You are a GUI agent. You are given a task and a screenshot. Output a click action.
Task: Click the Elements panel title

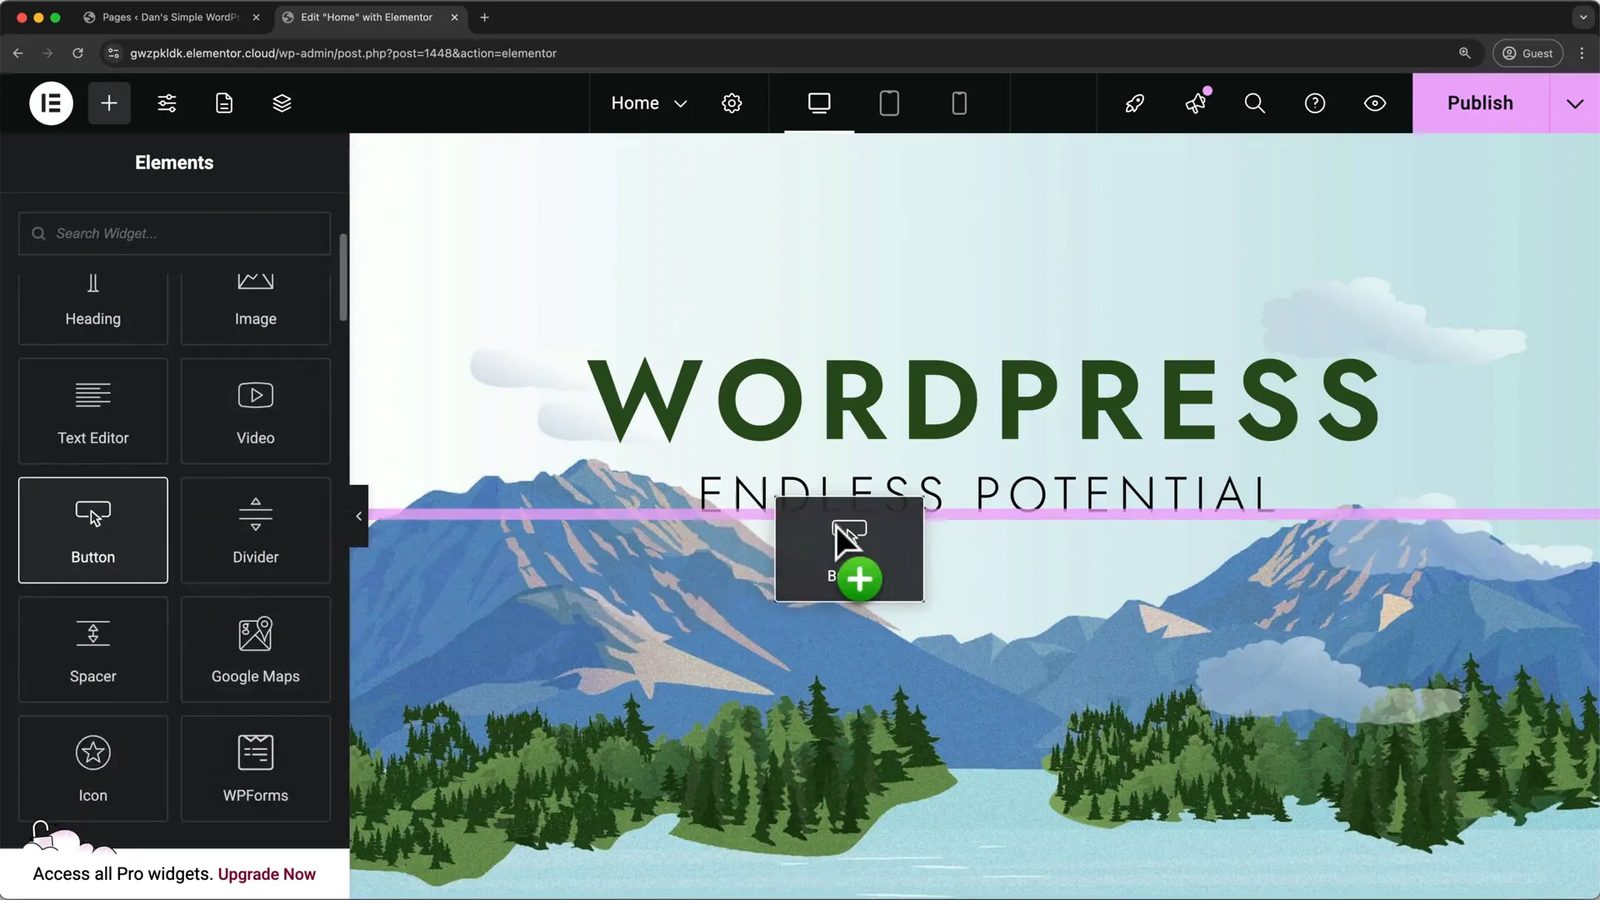tap(174, 162)
